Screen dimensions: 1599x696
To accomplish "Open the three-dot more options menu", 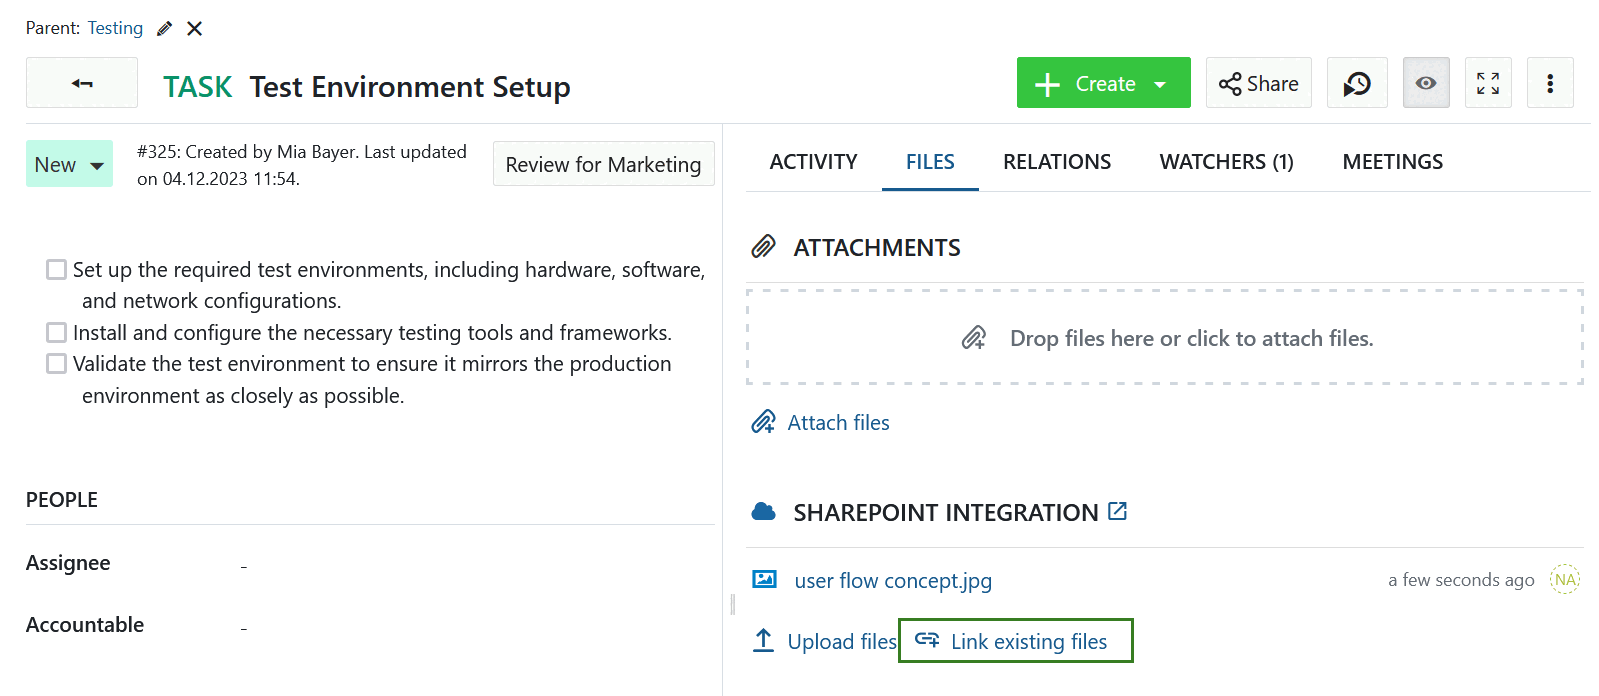I will (1550, 83).
